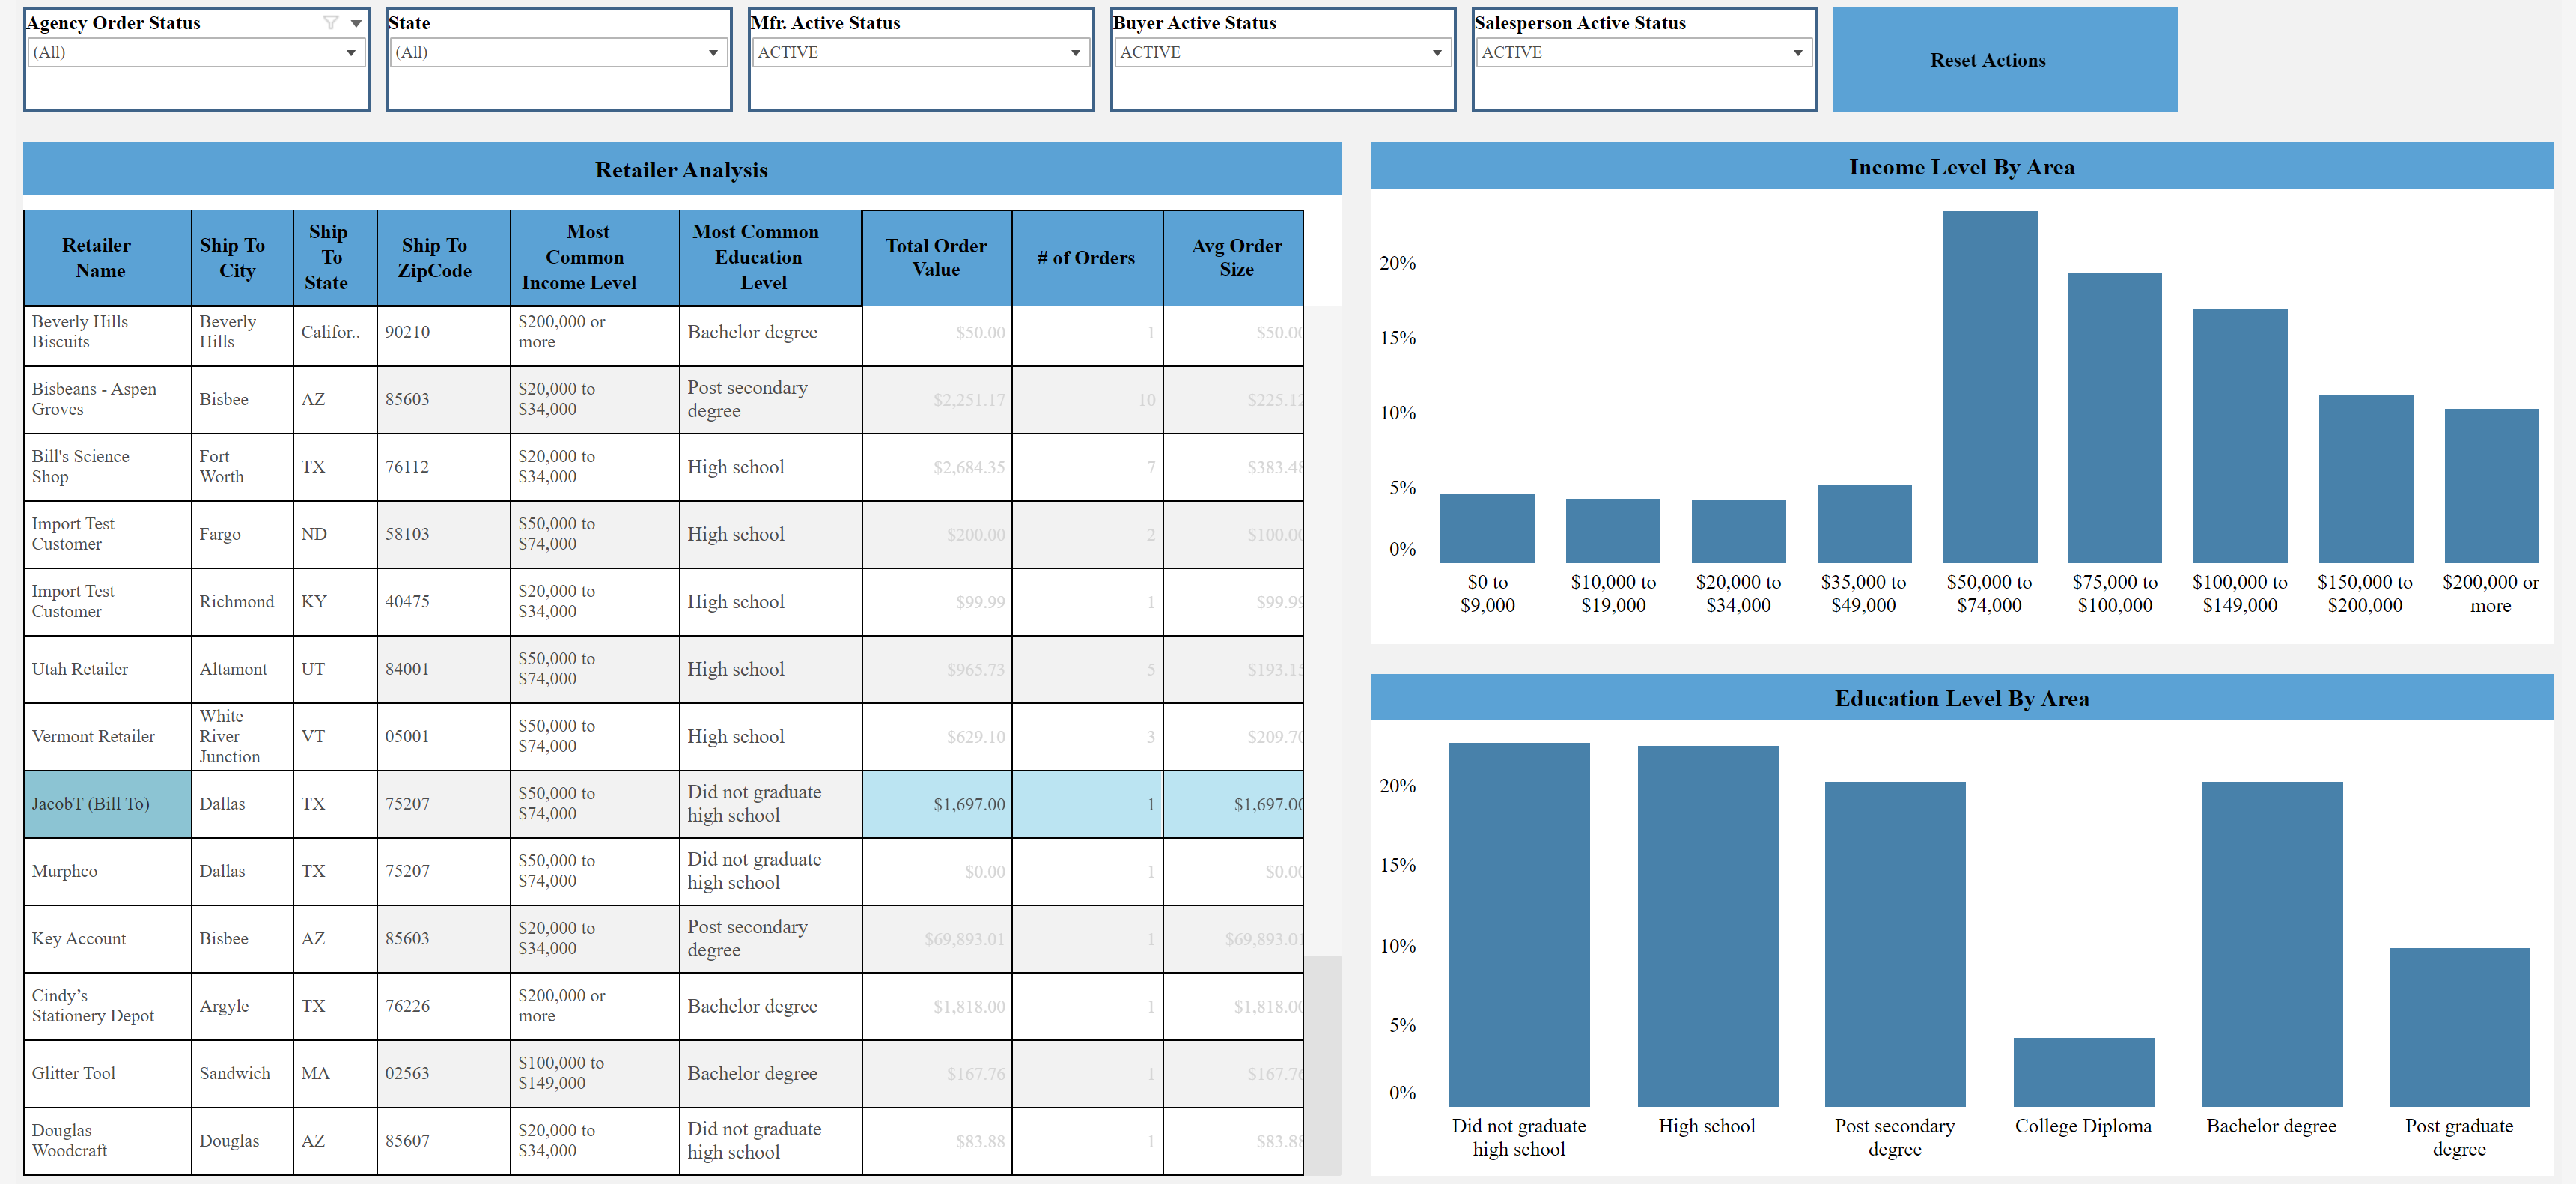
Task: Select the $100,000 to $149,000 income bar
Action: pyautogui.click(x=2240, y=436)
